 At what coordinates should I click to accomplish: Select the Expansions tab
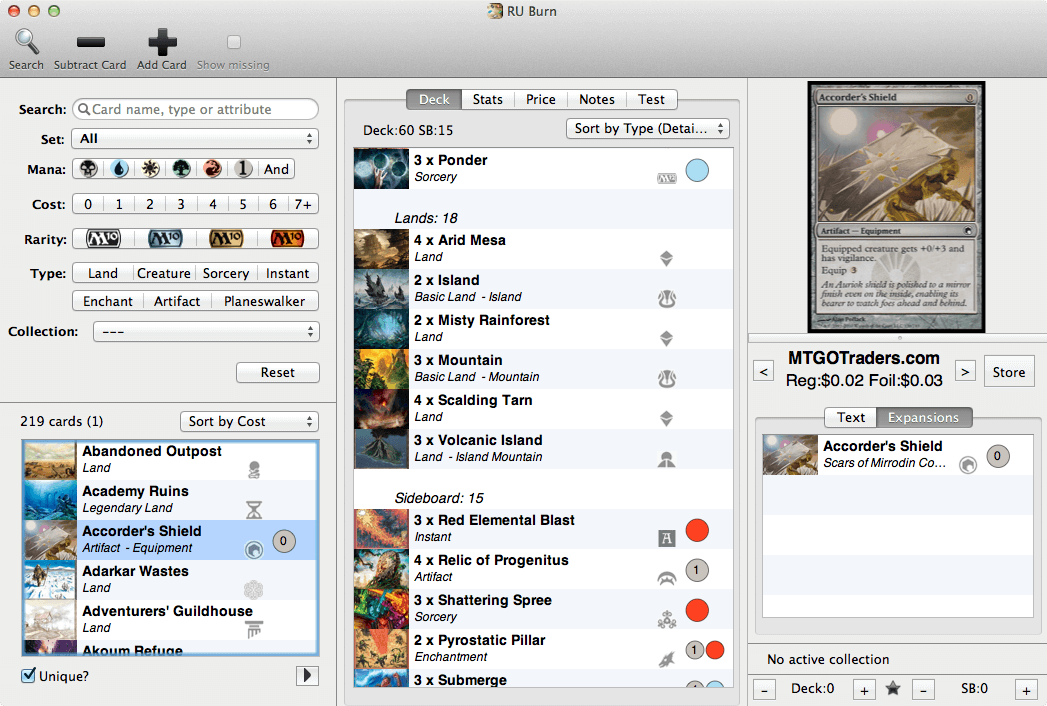(x=924, y=417)
